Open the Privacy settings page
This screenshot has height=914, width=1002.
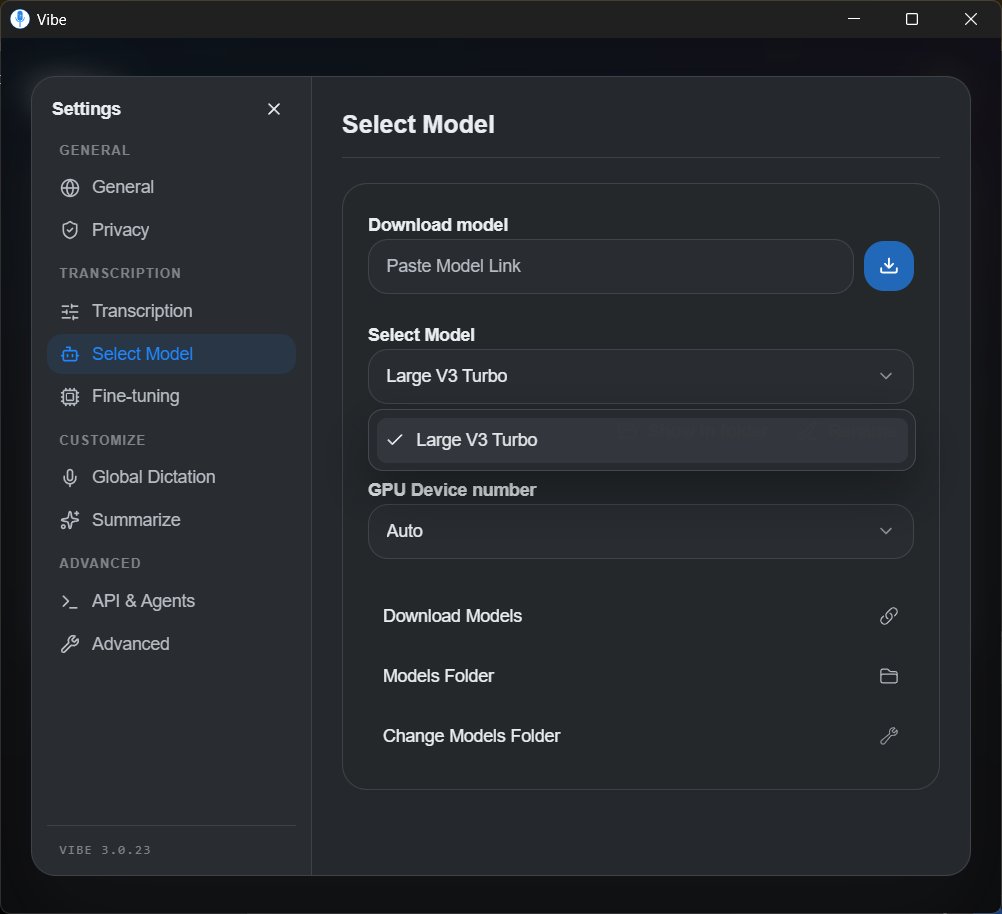pos(171,230)
